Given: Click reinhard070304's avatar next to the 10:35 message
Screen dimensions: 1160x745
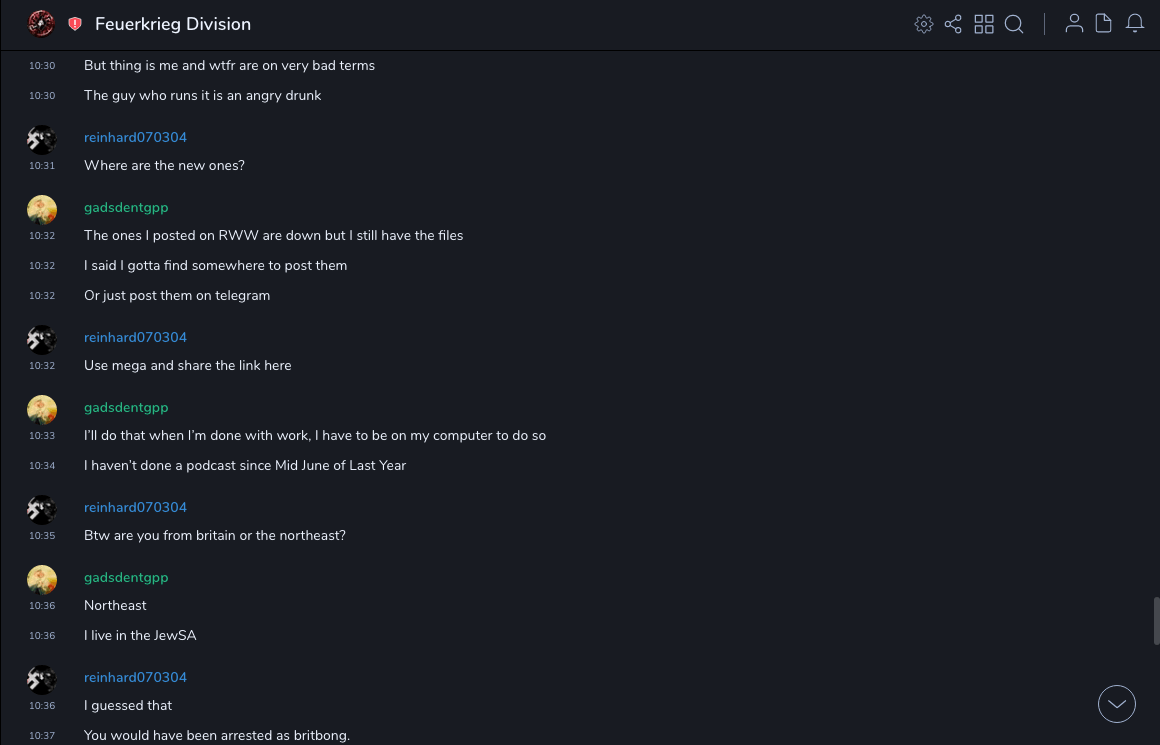Looking at the screenshot, I should coord(41,509).
